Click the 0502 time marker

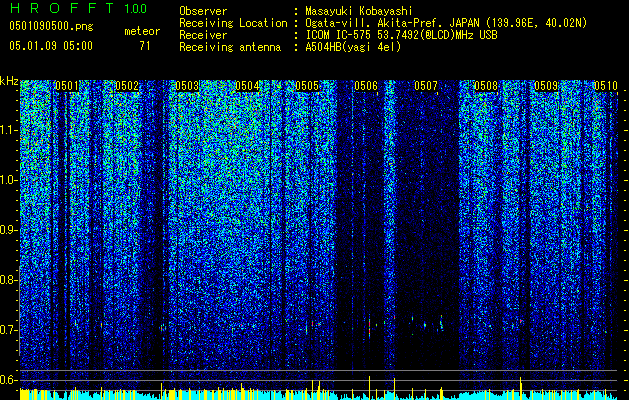click(127, 86)
